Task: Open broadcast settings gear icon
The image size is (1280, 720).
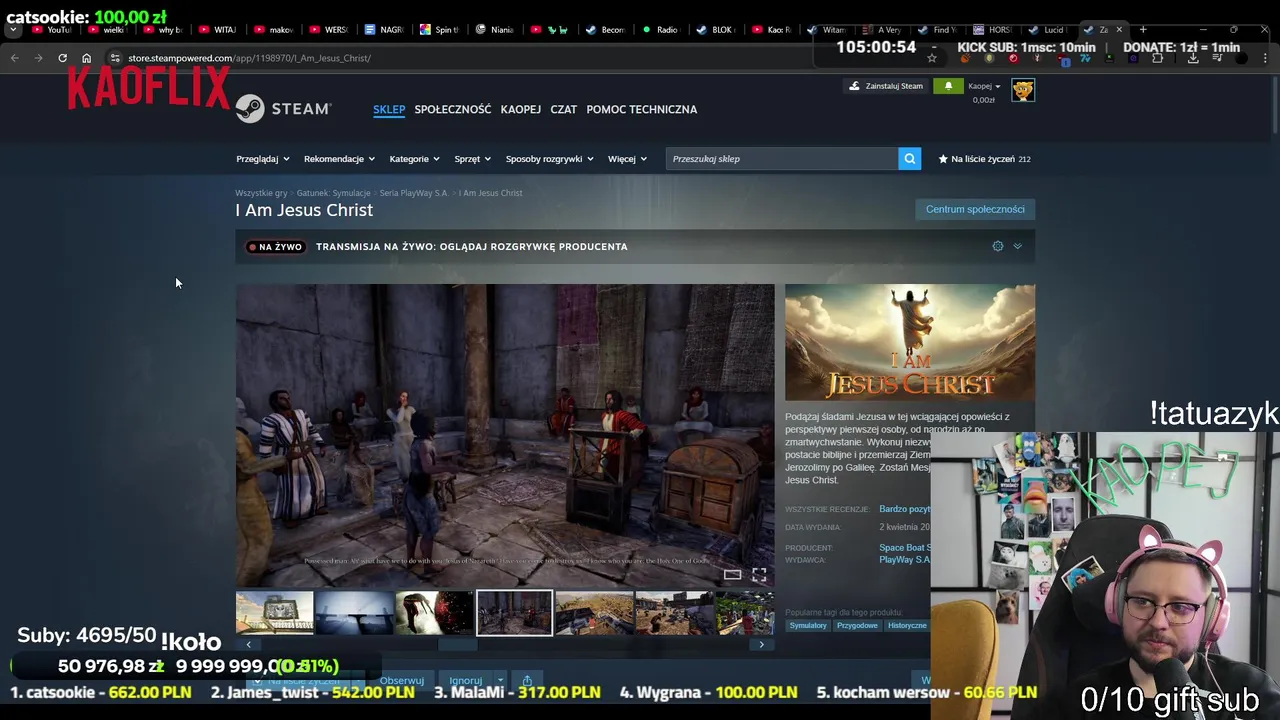Action: pos(997,246)
